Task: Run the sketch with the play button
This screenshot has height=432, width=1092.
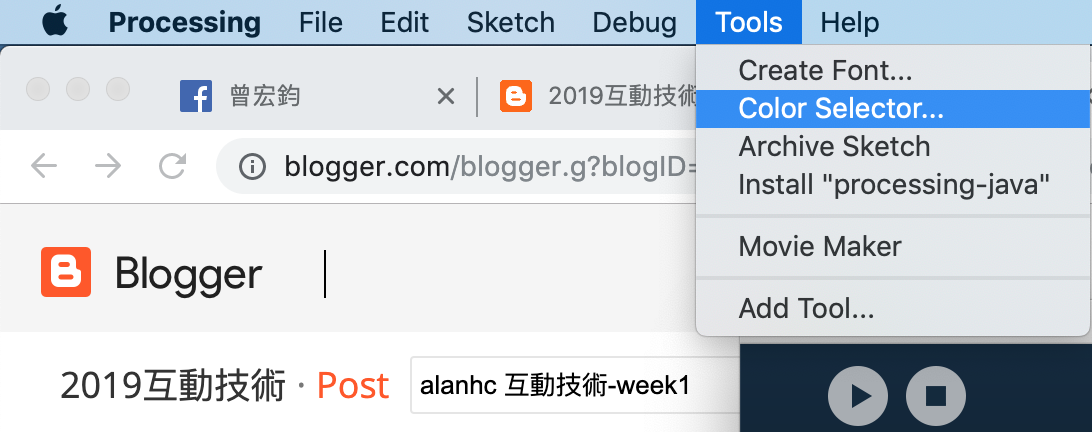Action: (x=857, y=396)
